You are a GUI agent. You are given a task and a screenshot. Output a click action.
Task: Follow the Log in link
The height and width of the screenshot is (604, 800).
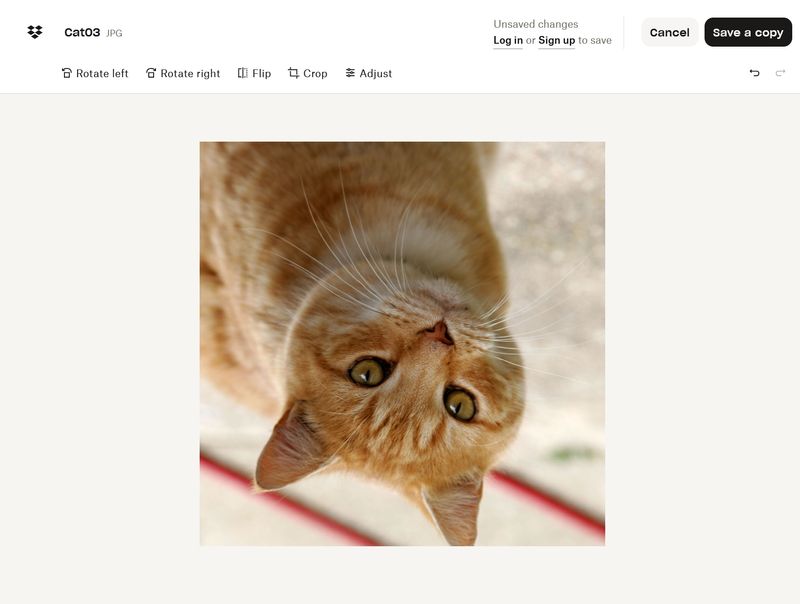[508, 40]
